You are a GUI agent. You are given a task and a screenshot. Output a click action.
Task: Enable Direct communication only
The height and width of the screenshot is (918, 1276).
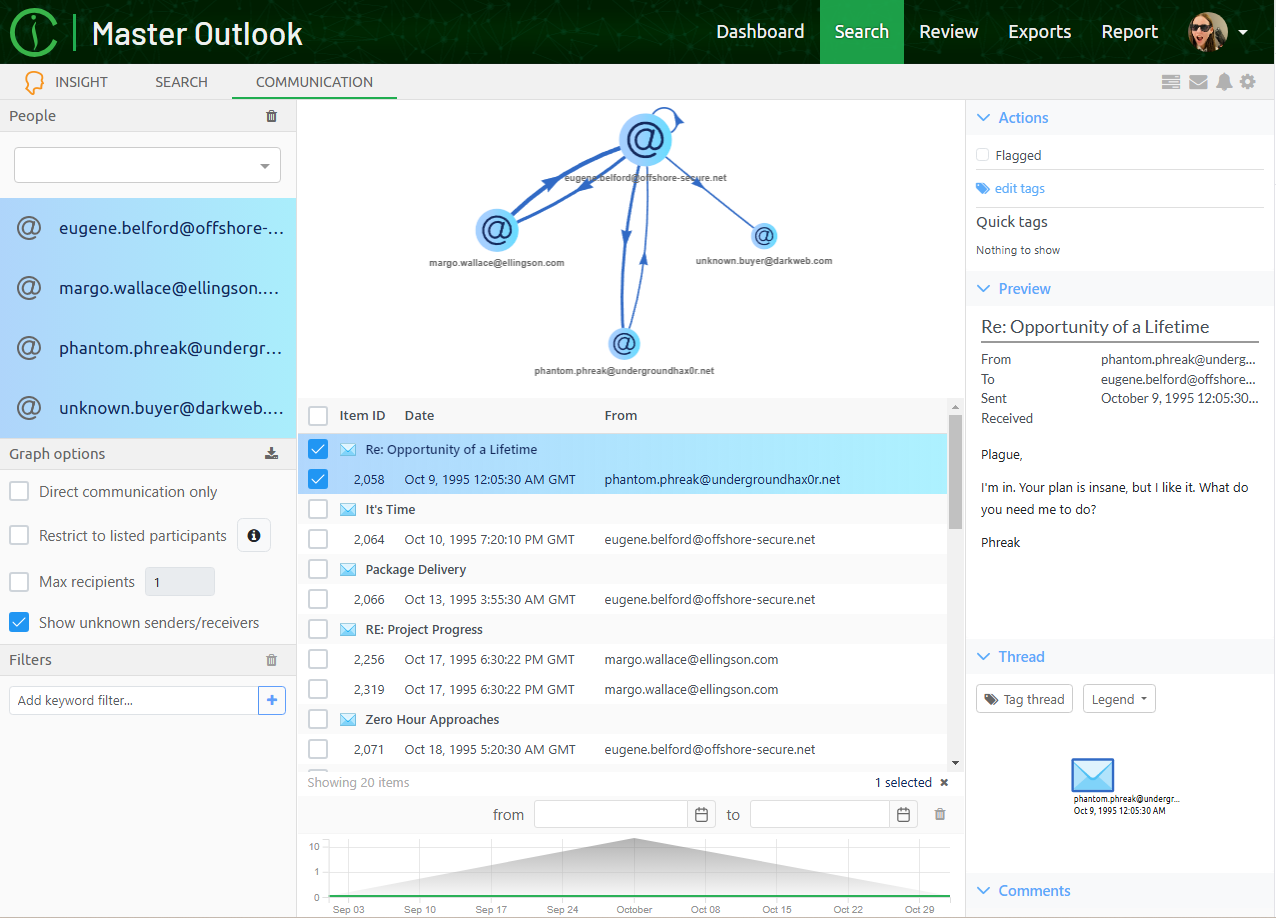click(18, 491)
